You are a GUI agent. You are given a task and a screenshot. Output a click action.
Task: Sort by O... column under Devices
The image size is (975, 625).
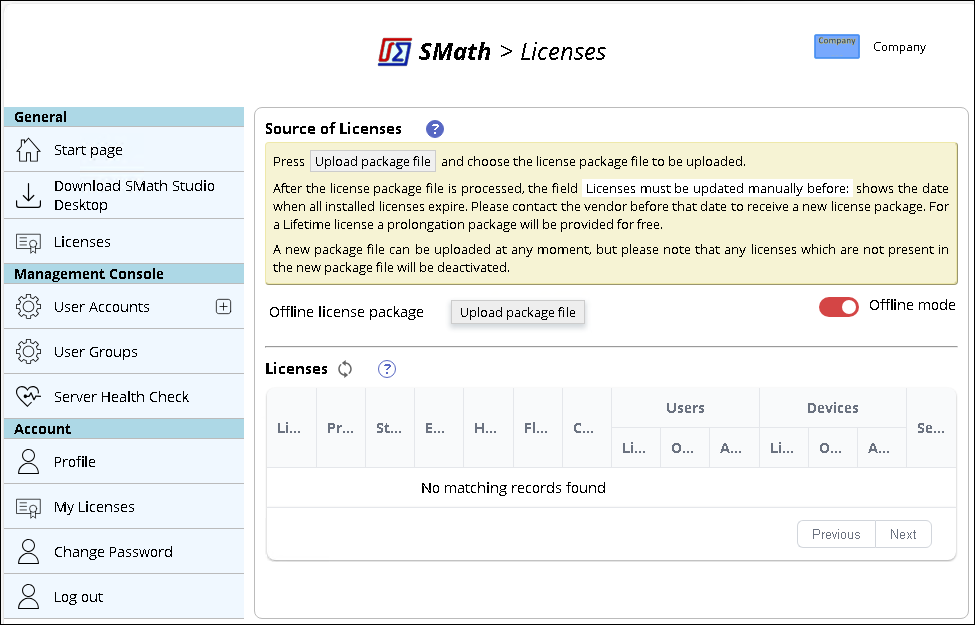831,448
